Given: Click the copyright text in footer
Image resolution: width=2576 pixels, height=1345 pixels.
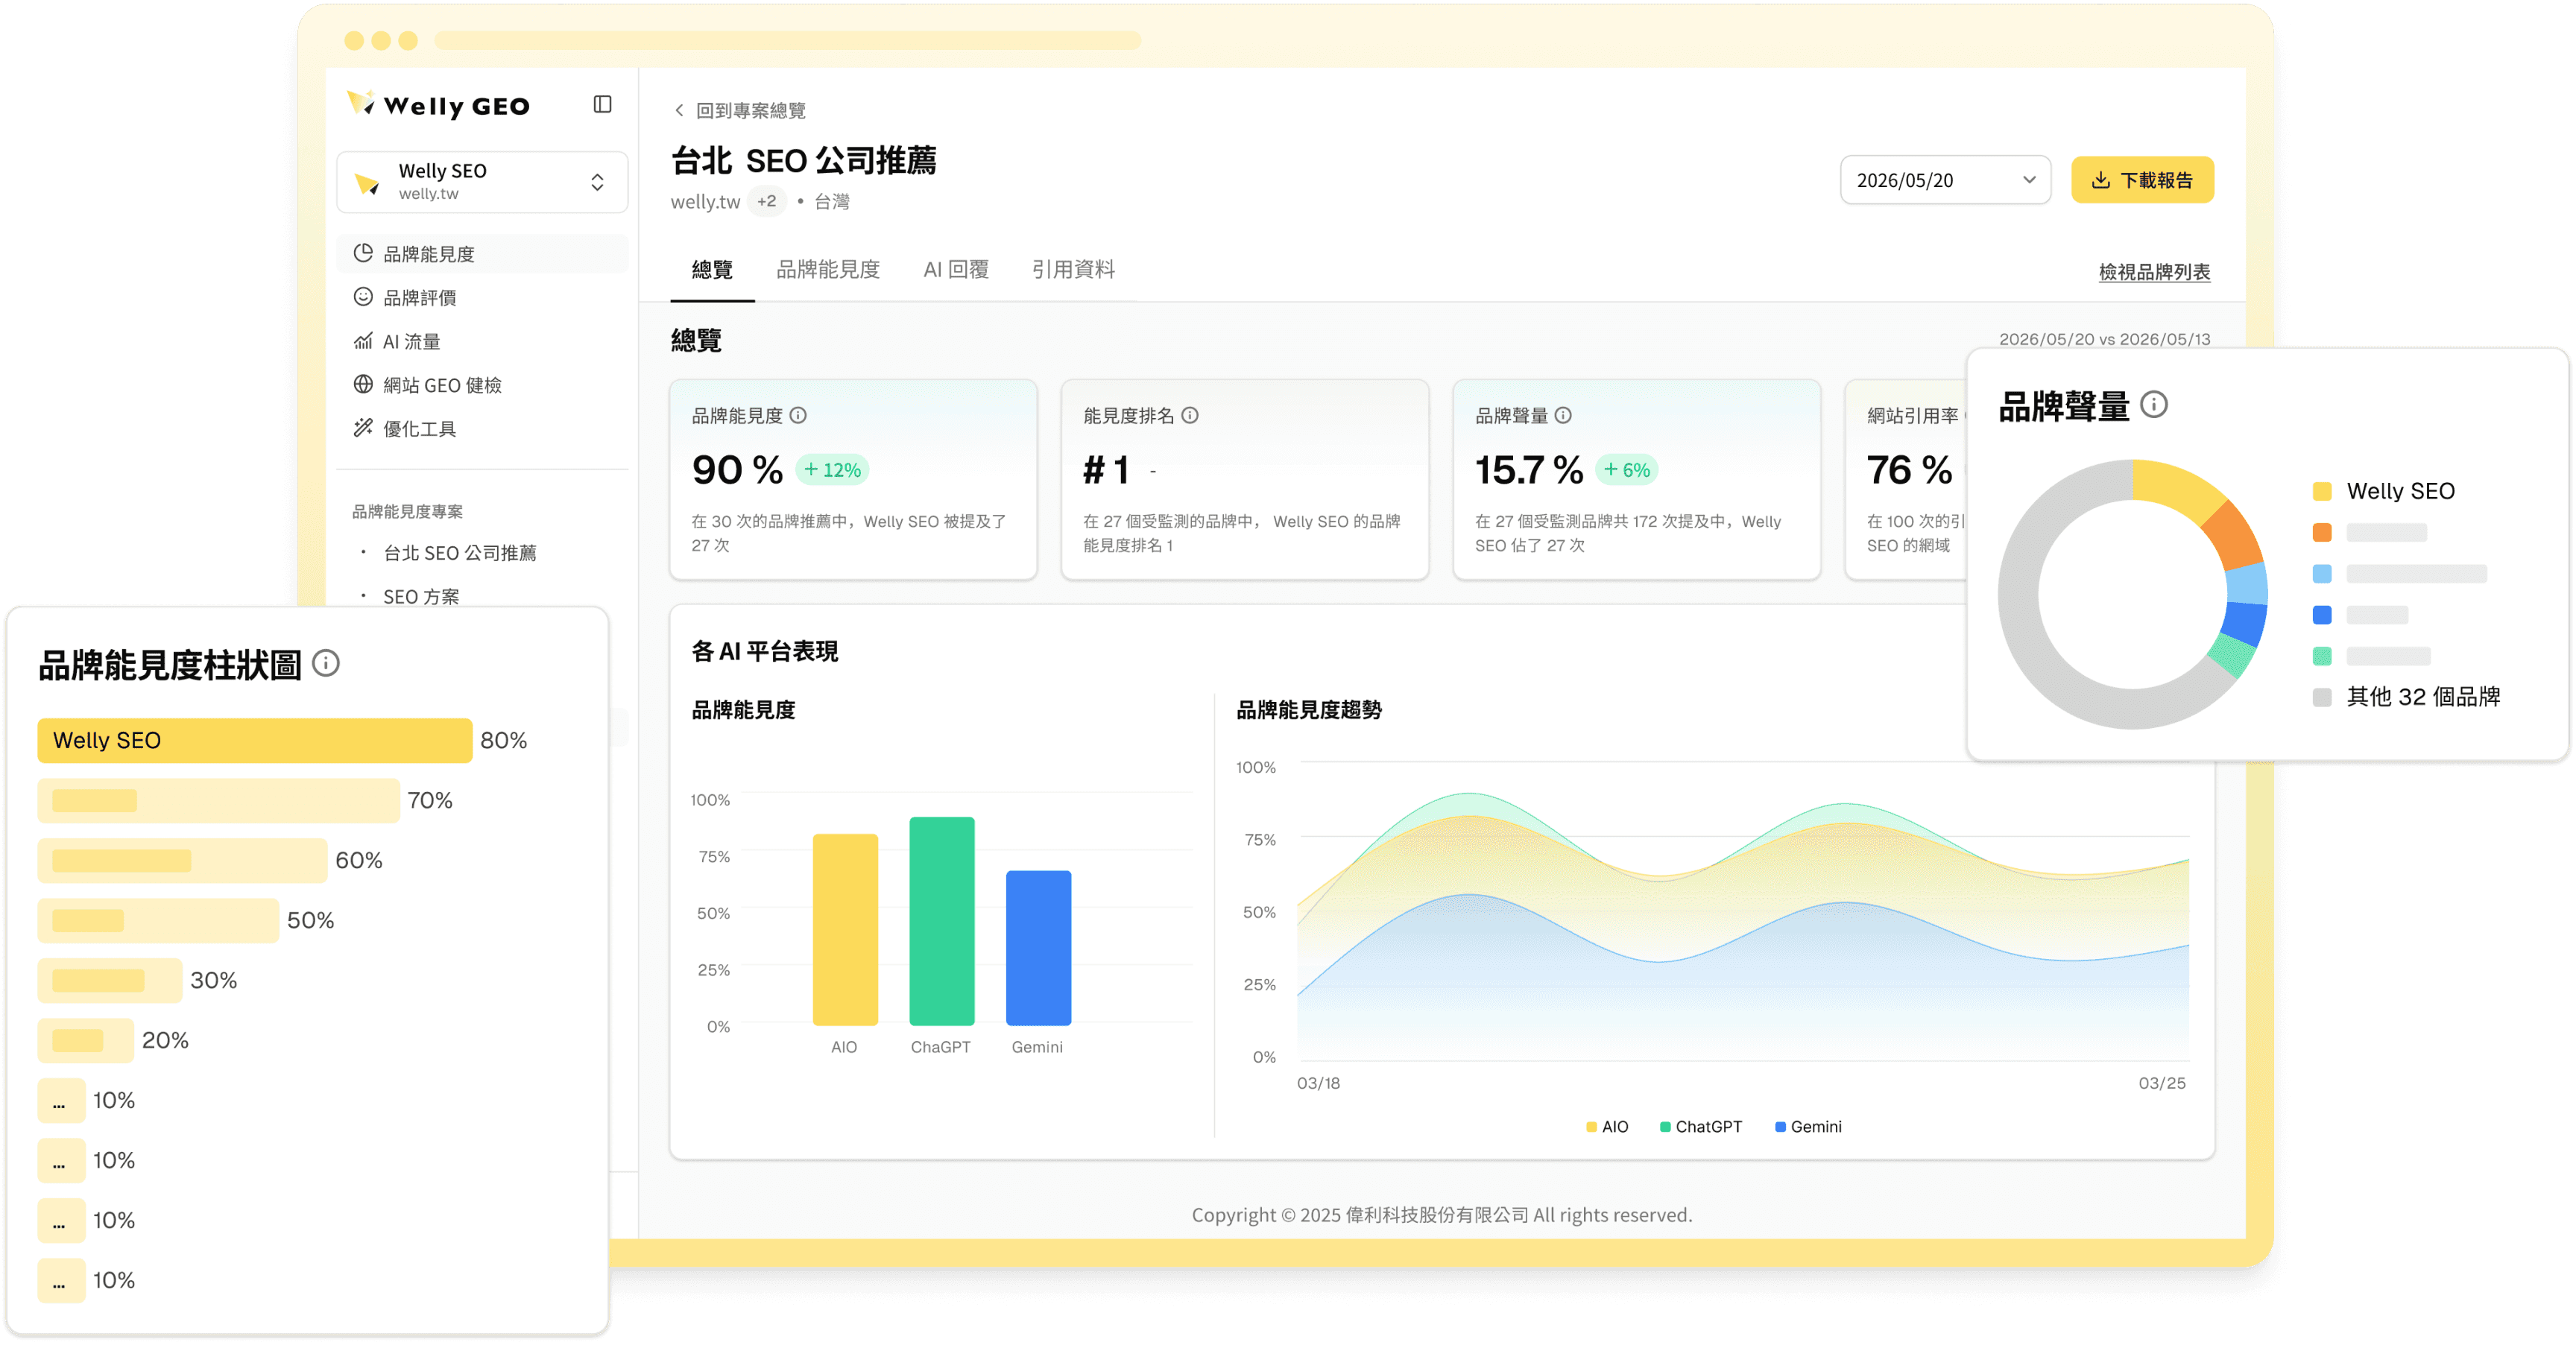Looking at the screenshot, I should tap(1441, 1215).
